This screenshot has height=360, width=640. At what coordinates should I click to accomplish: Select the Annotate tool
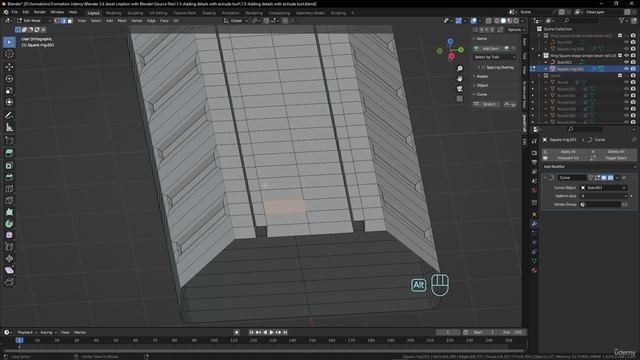[9, 116]
